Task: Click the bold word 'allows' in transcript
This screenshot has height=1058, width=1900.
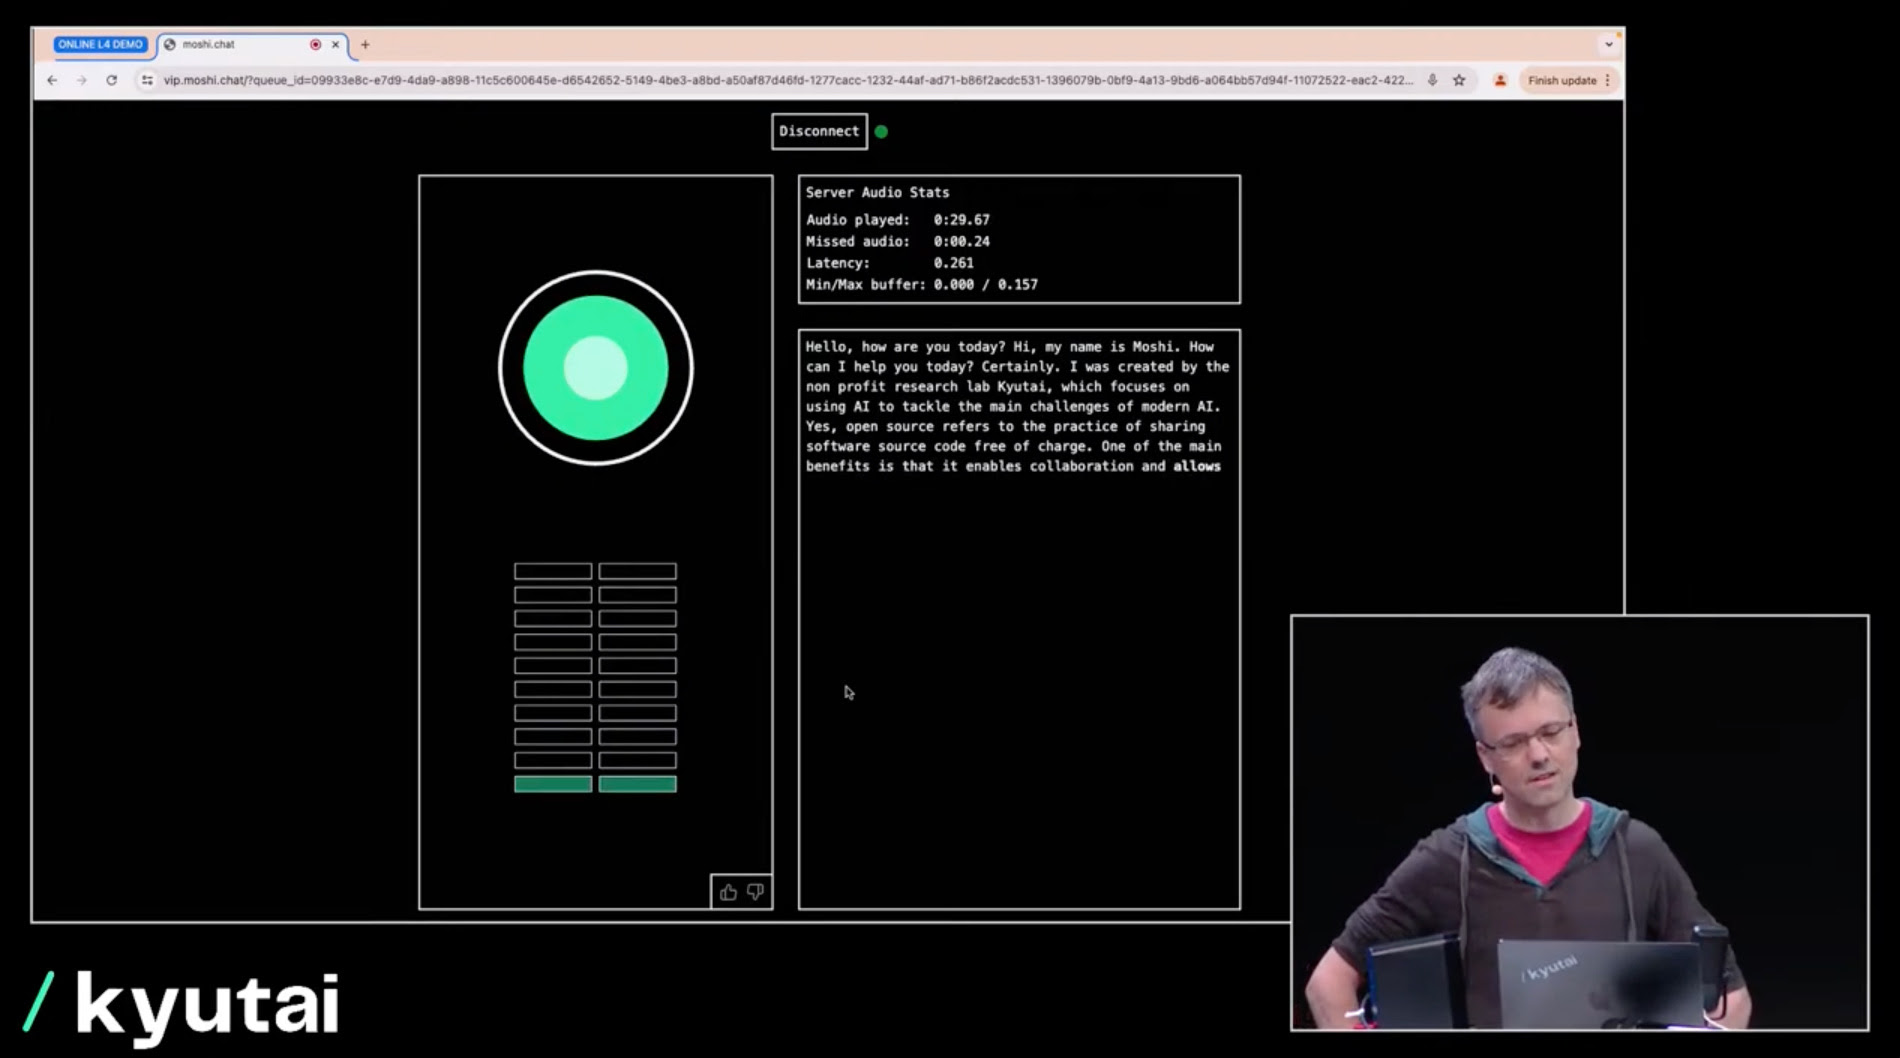Action: (x=1197, y=466)
